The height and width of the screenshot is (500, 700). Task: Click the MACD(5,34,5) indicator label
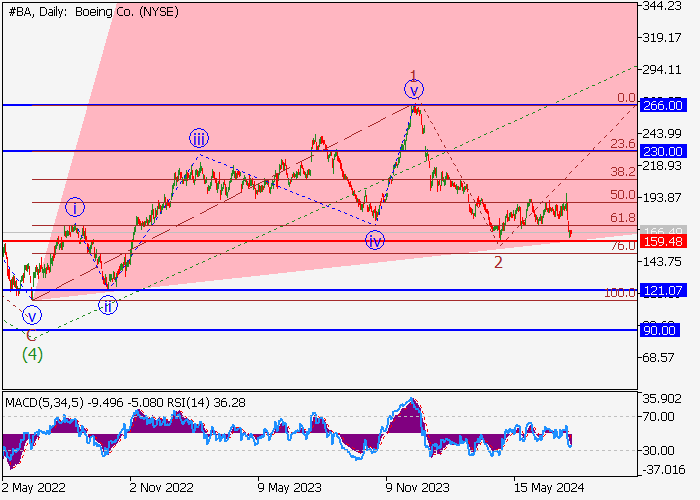click(x=44, y=403)
